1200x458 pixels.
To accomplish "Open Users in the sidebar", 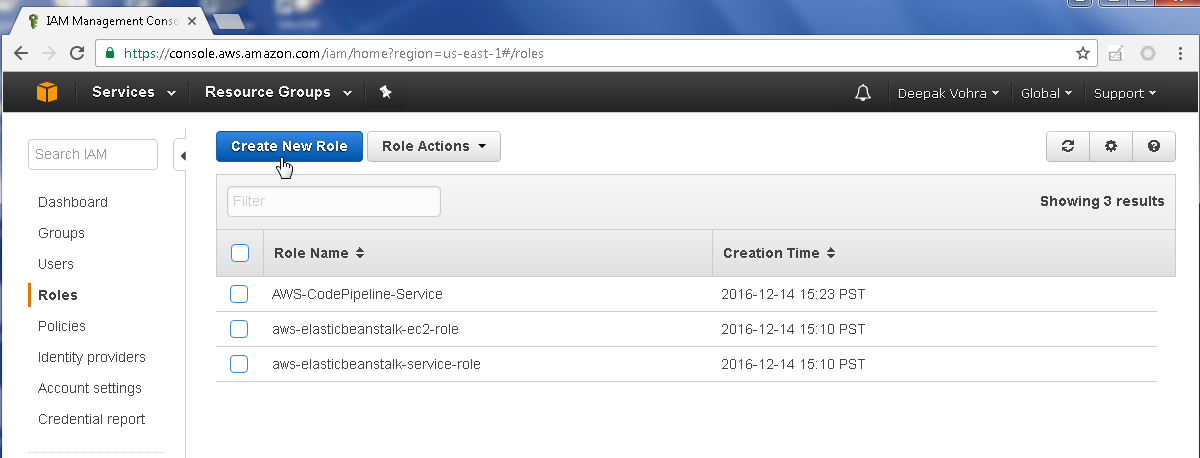I will tap(56, 264).
